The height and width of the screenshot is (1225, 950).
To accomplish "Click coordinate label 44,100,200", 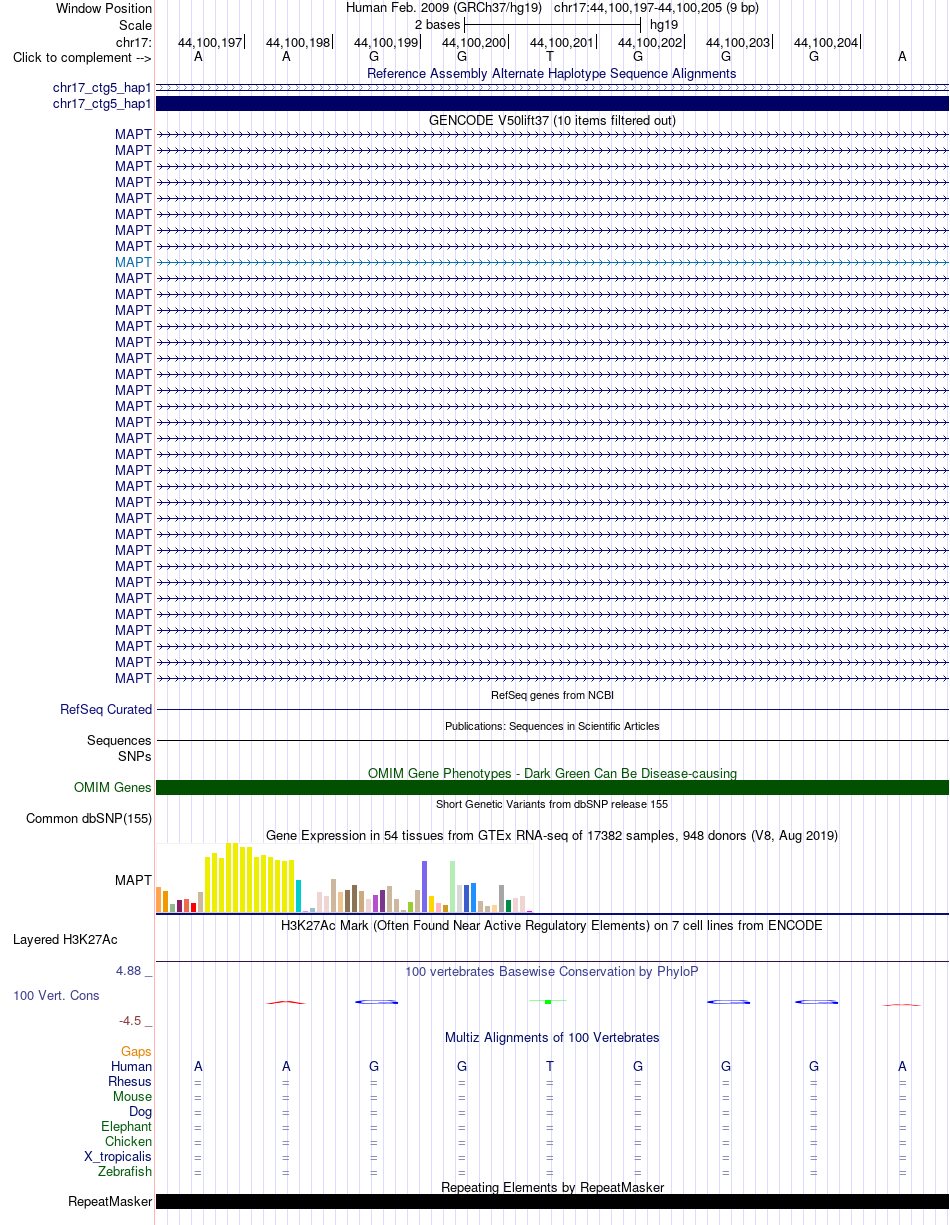I will 474,42.
